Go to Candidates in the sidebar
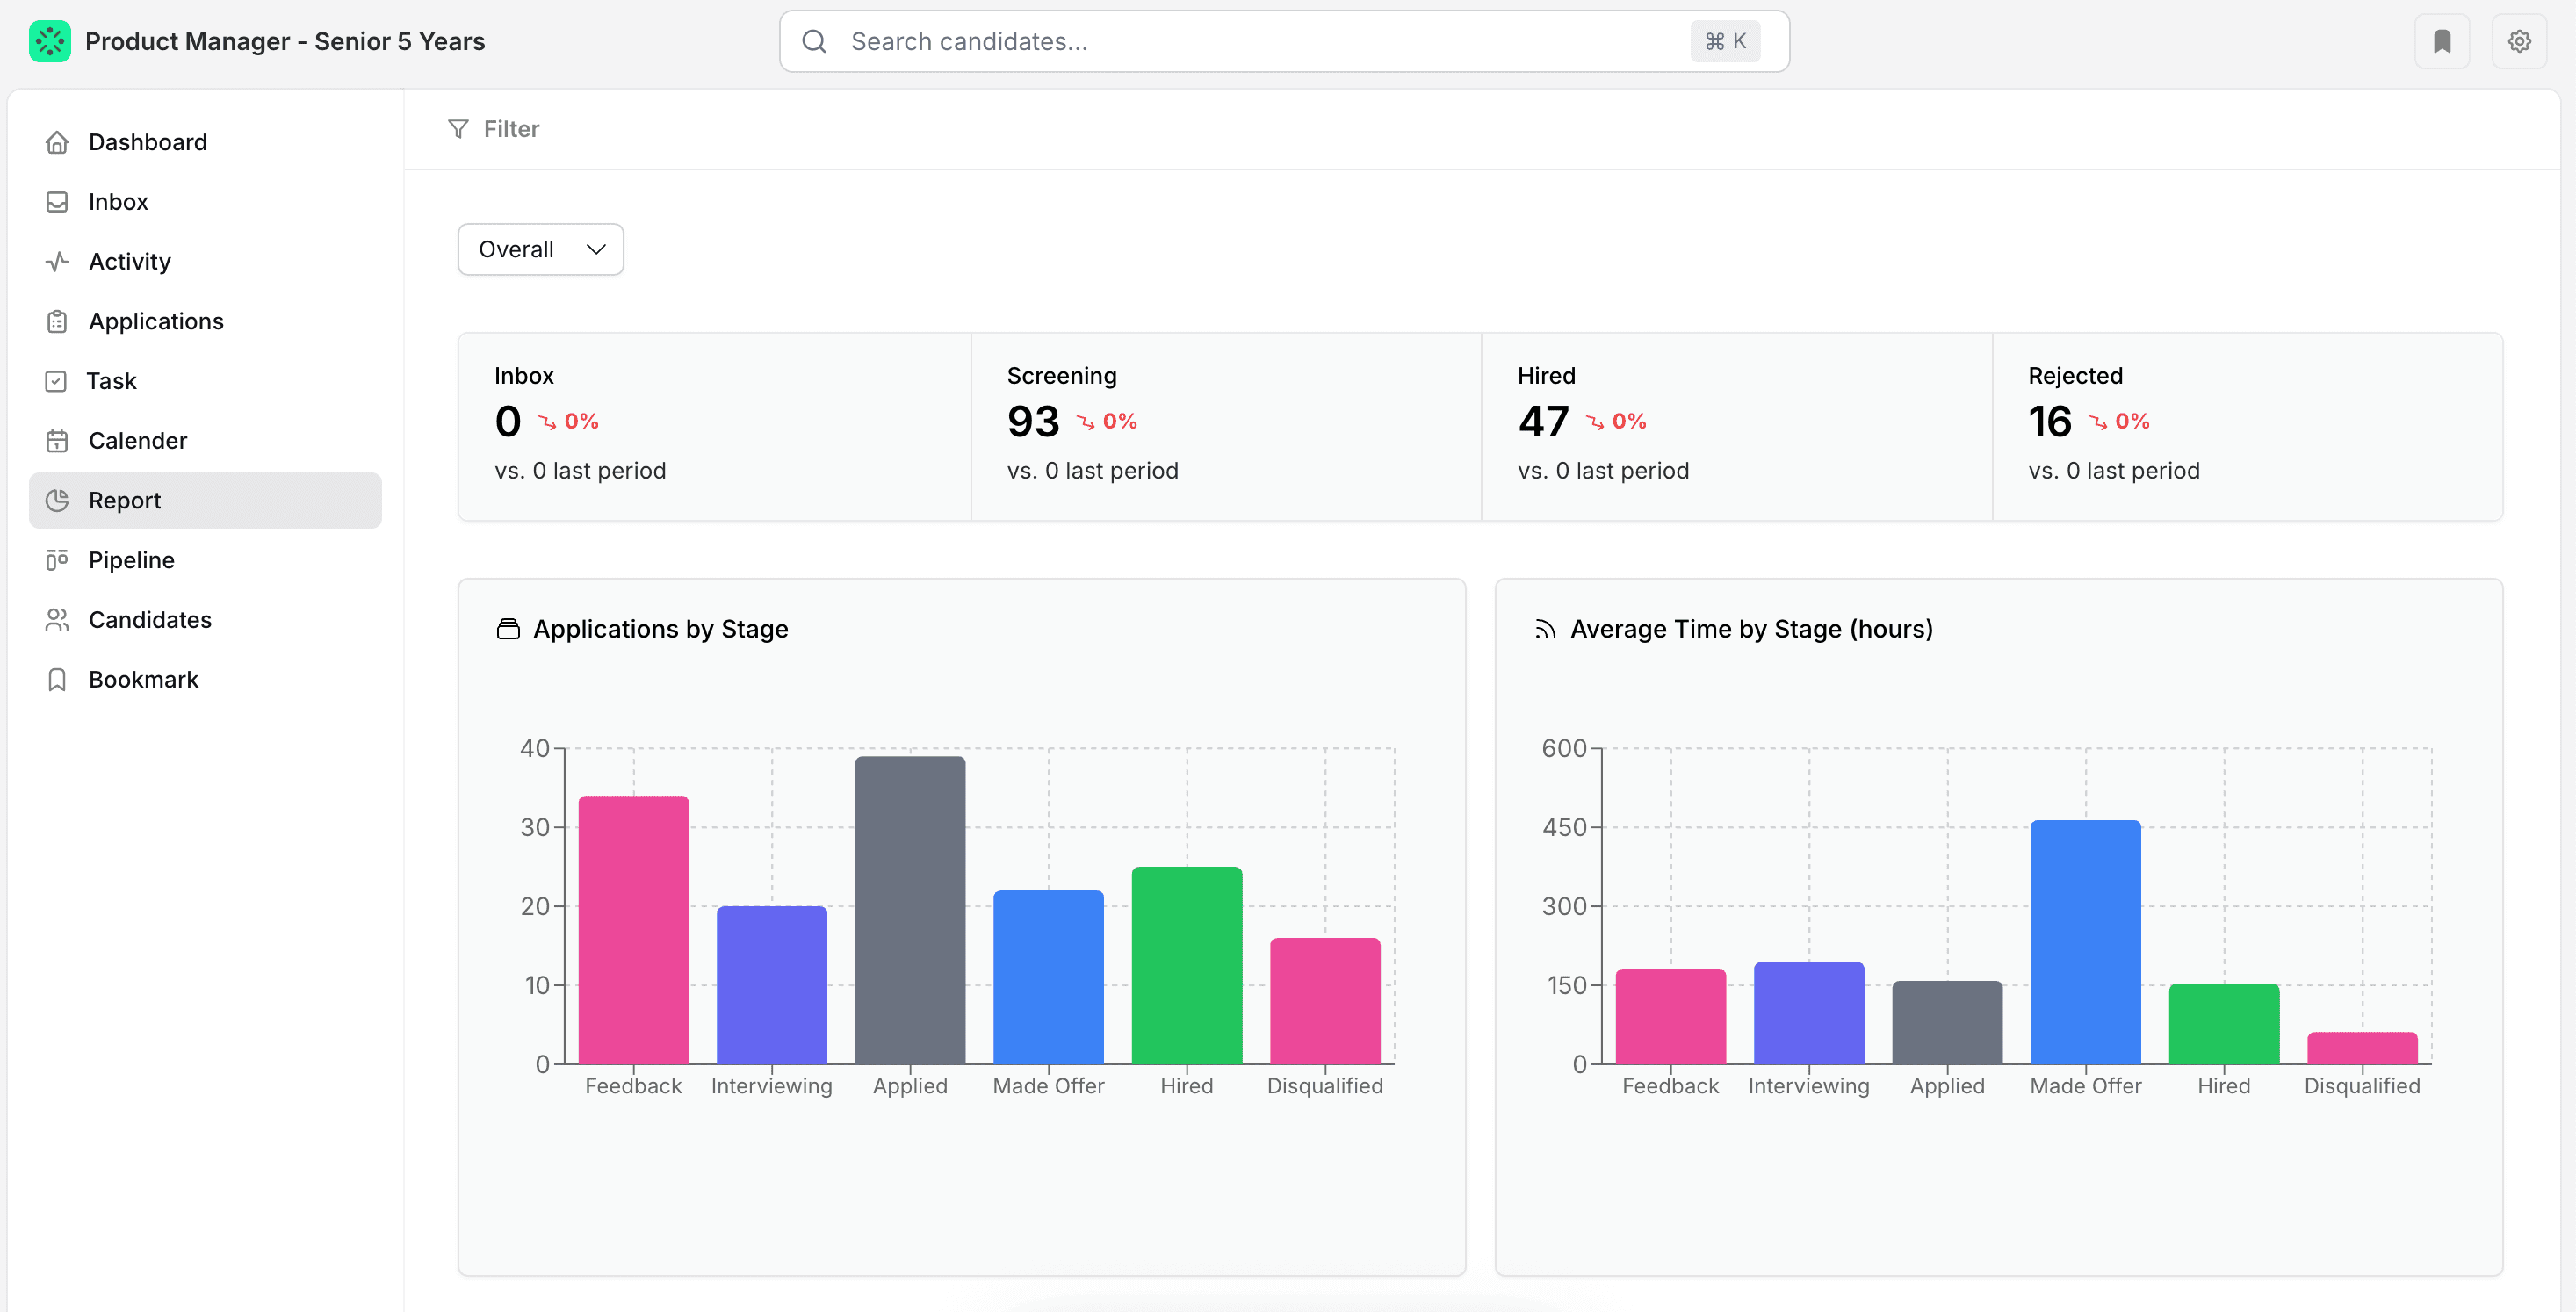The width and height of the screenshot is (2576, 1312). (150, 620)
